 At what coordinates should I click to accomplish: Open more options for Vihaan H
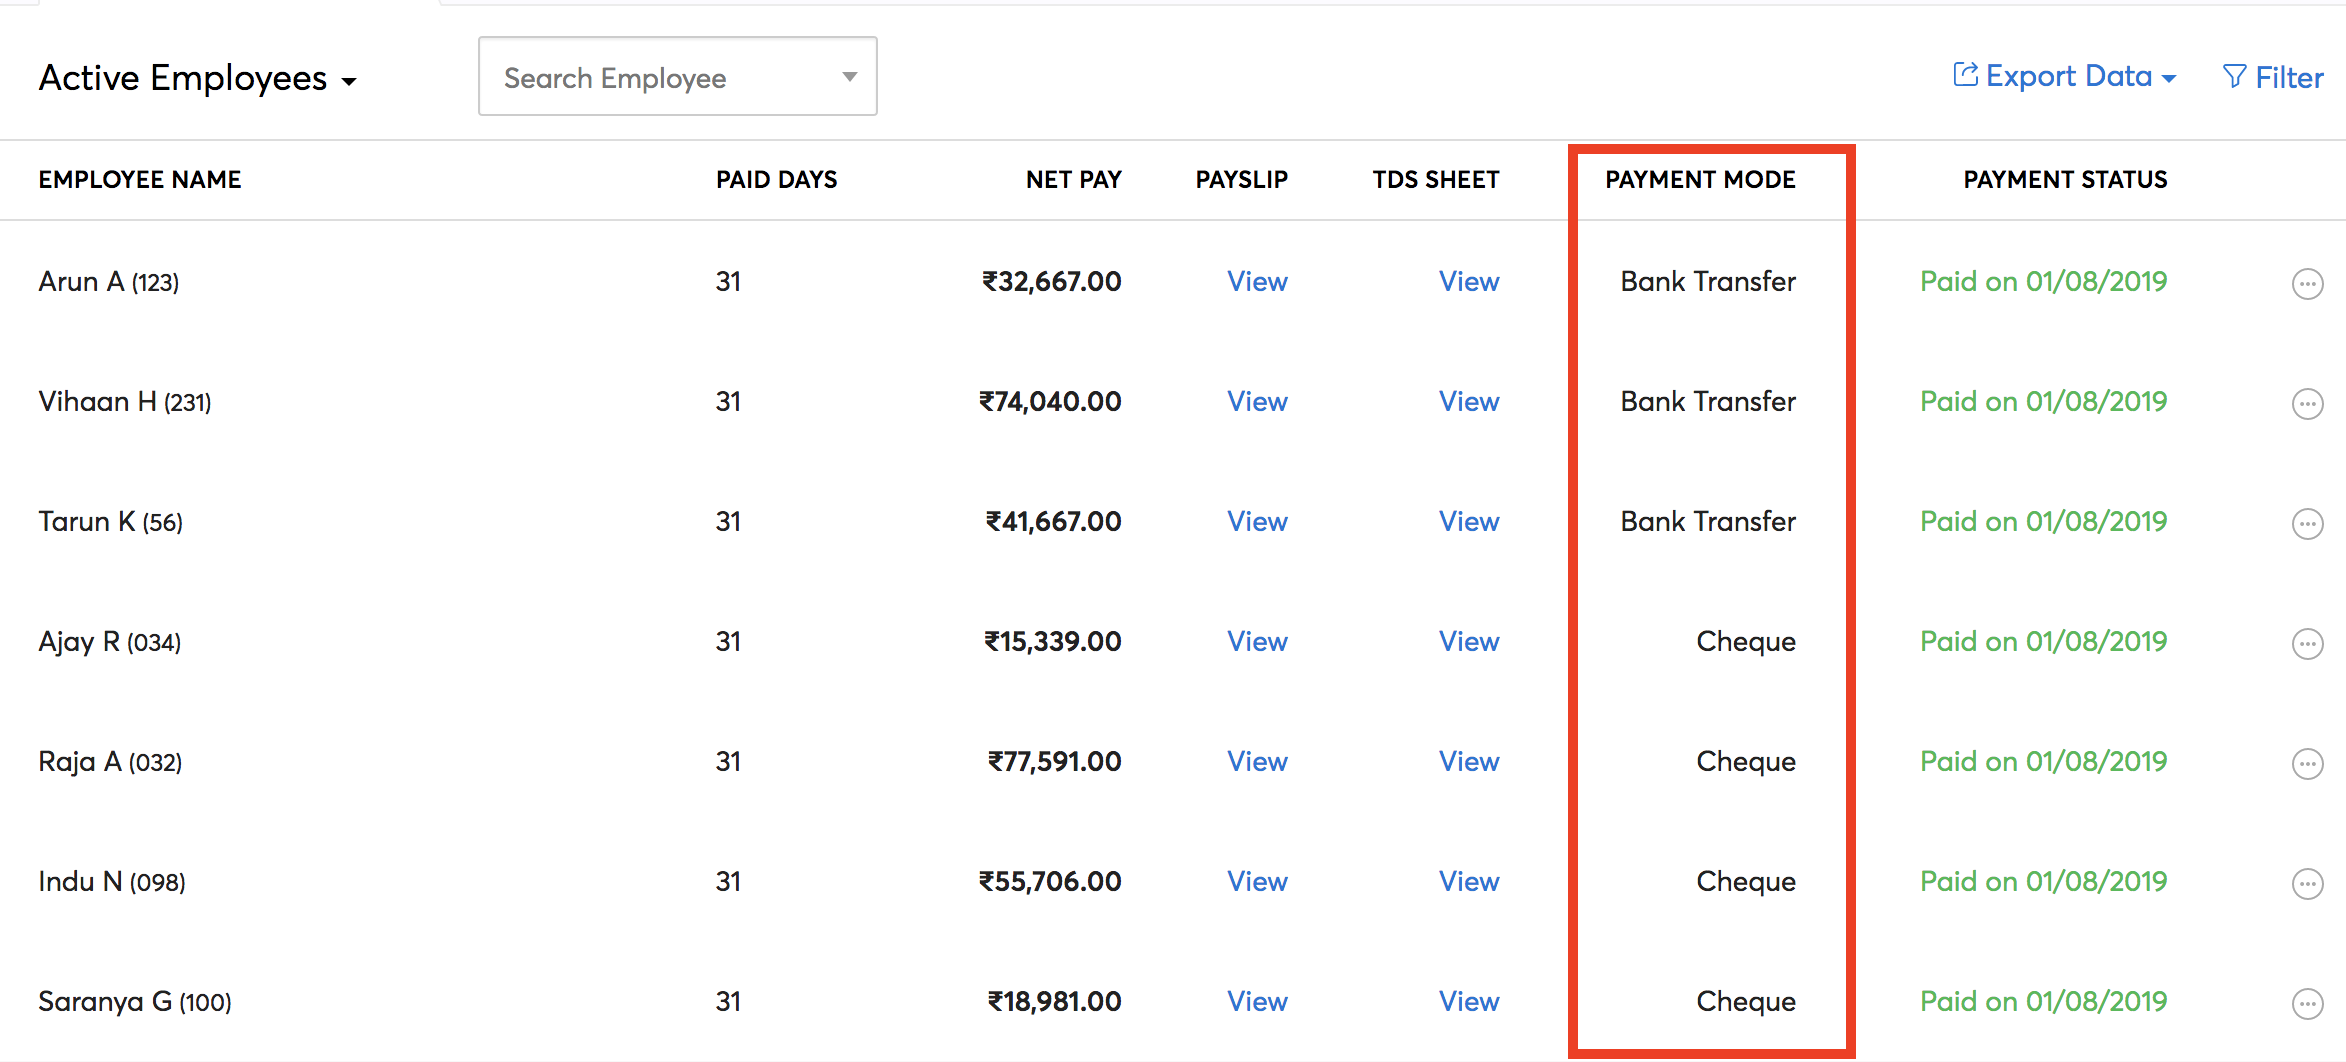[2307, 404]
